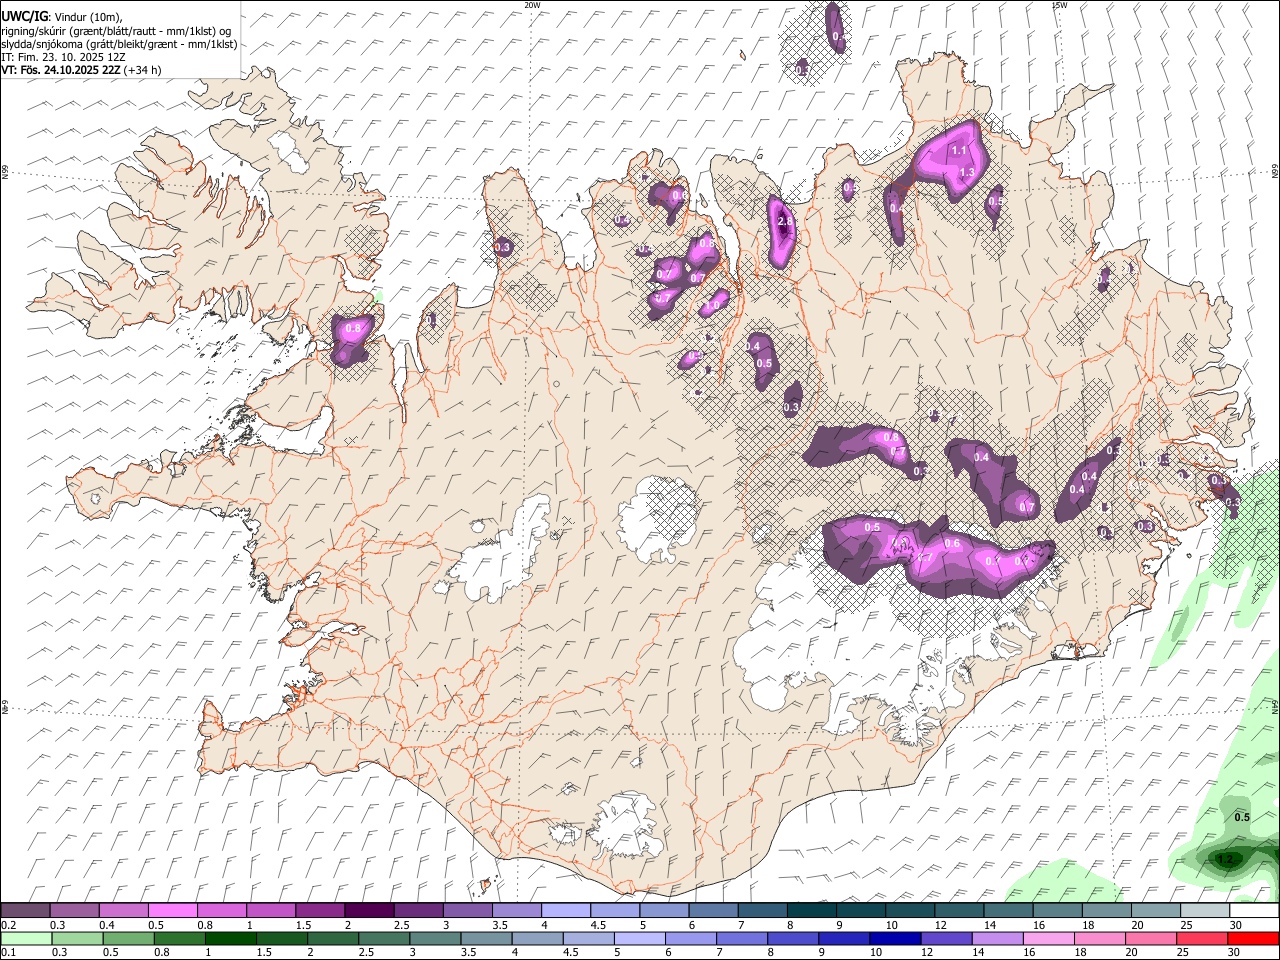The image size is (1280, 960).
Task: Pick light grey 25–30 swatch in upper legend
Action: [1205, 911]
